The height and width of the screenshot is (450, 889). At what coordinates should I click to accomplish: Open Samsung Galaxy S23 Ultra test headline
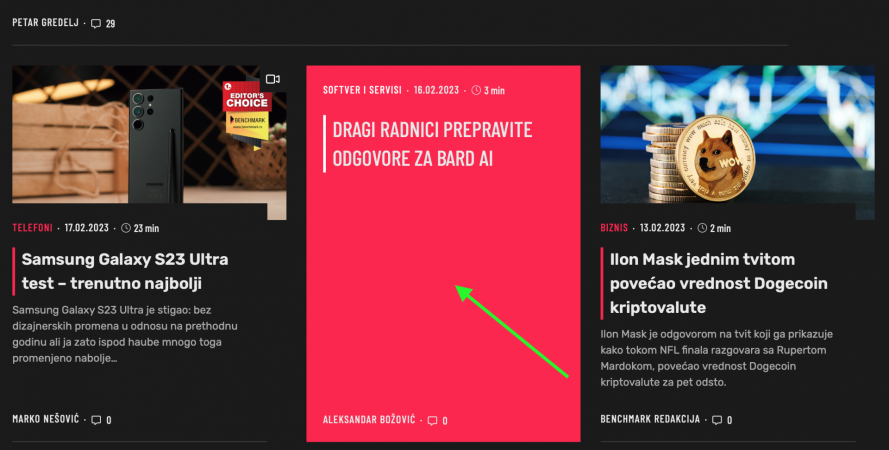125,271
